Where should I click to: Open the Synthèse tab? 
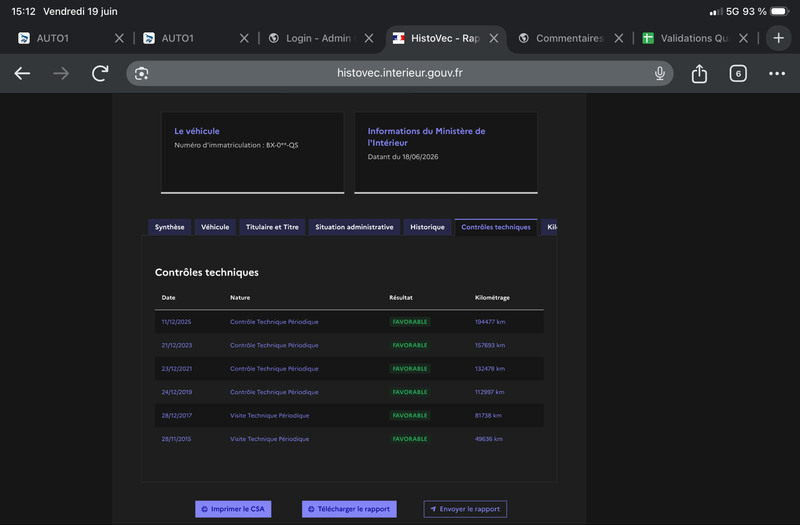coord(169,227)
